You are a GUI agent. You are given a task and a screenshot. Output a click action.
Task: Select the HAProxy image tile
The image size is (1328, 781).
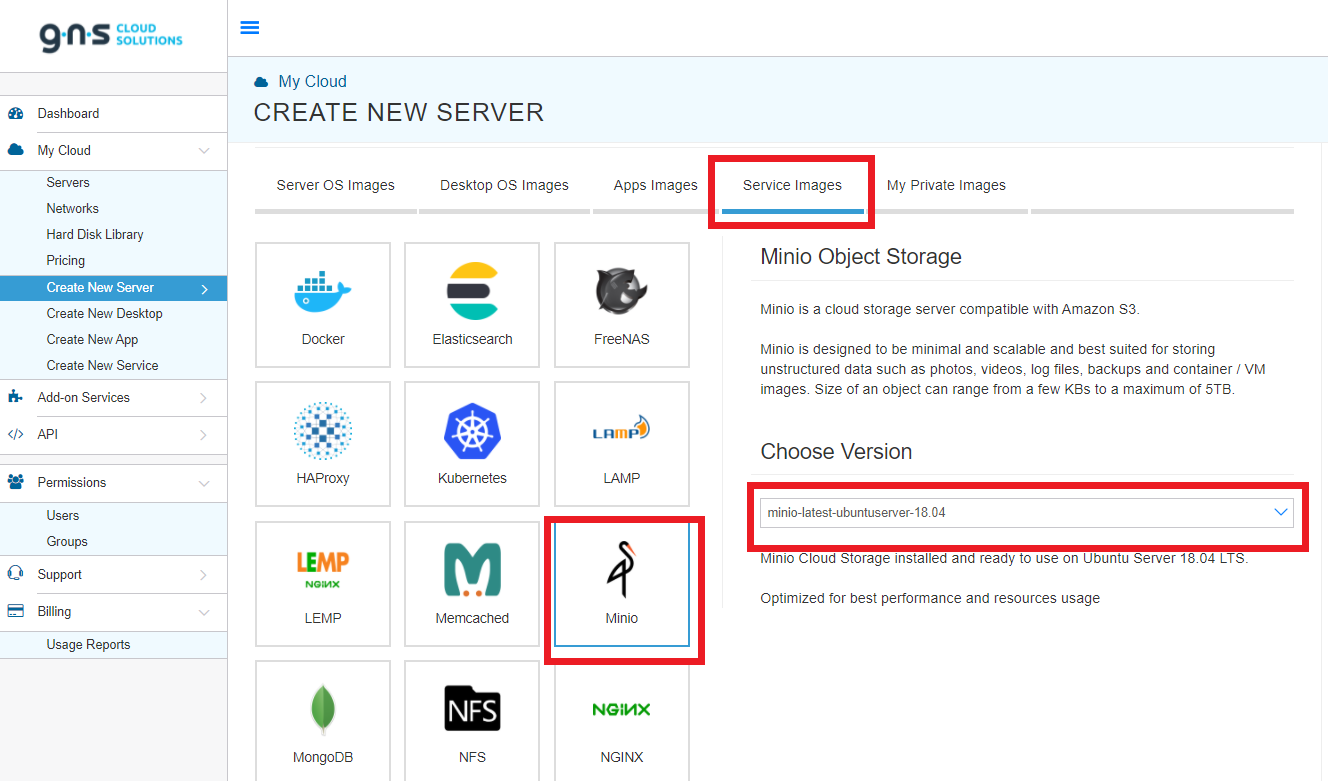tap(323, 444)
